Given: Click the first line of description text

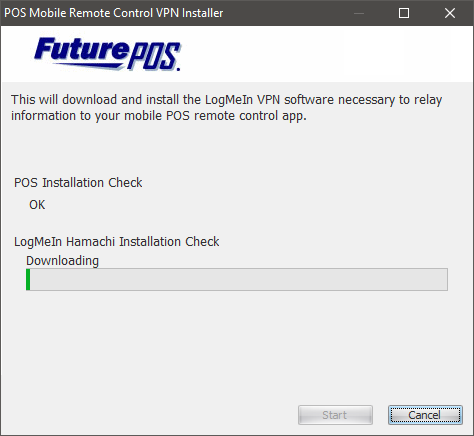Looking at the screenshot, I should pyautogui.click(x=227, y=100).
